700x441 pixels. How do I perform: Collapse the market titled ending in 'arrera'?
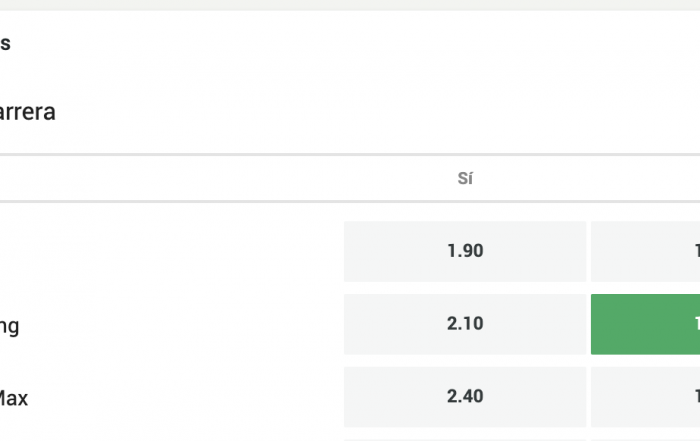[x=27, y=112]
